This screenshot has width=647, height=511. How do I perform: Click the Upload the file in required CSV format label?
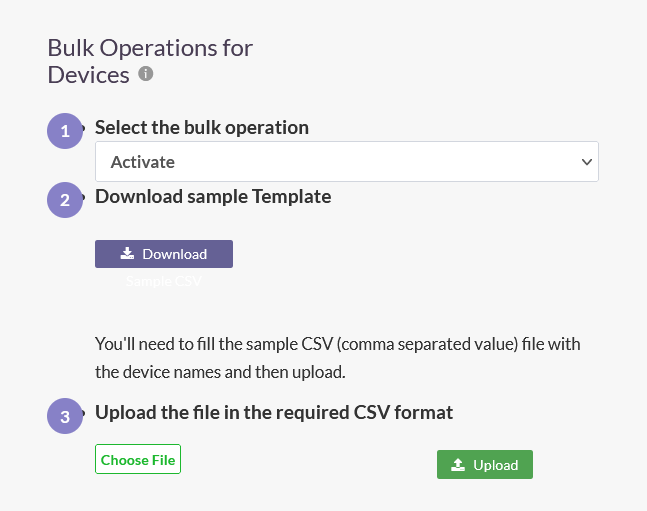point(274,412)
